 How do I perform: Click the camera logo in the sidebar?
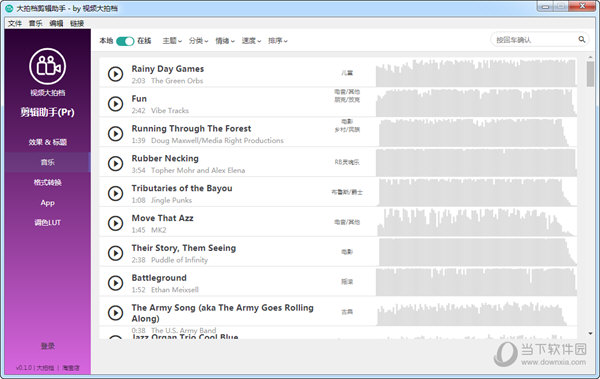(47, 67)
